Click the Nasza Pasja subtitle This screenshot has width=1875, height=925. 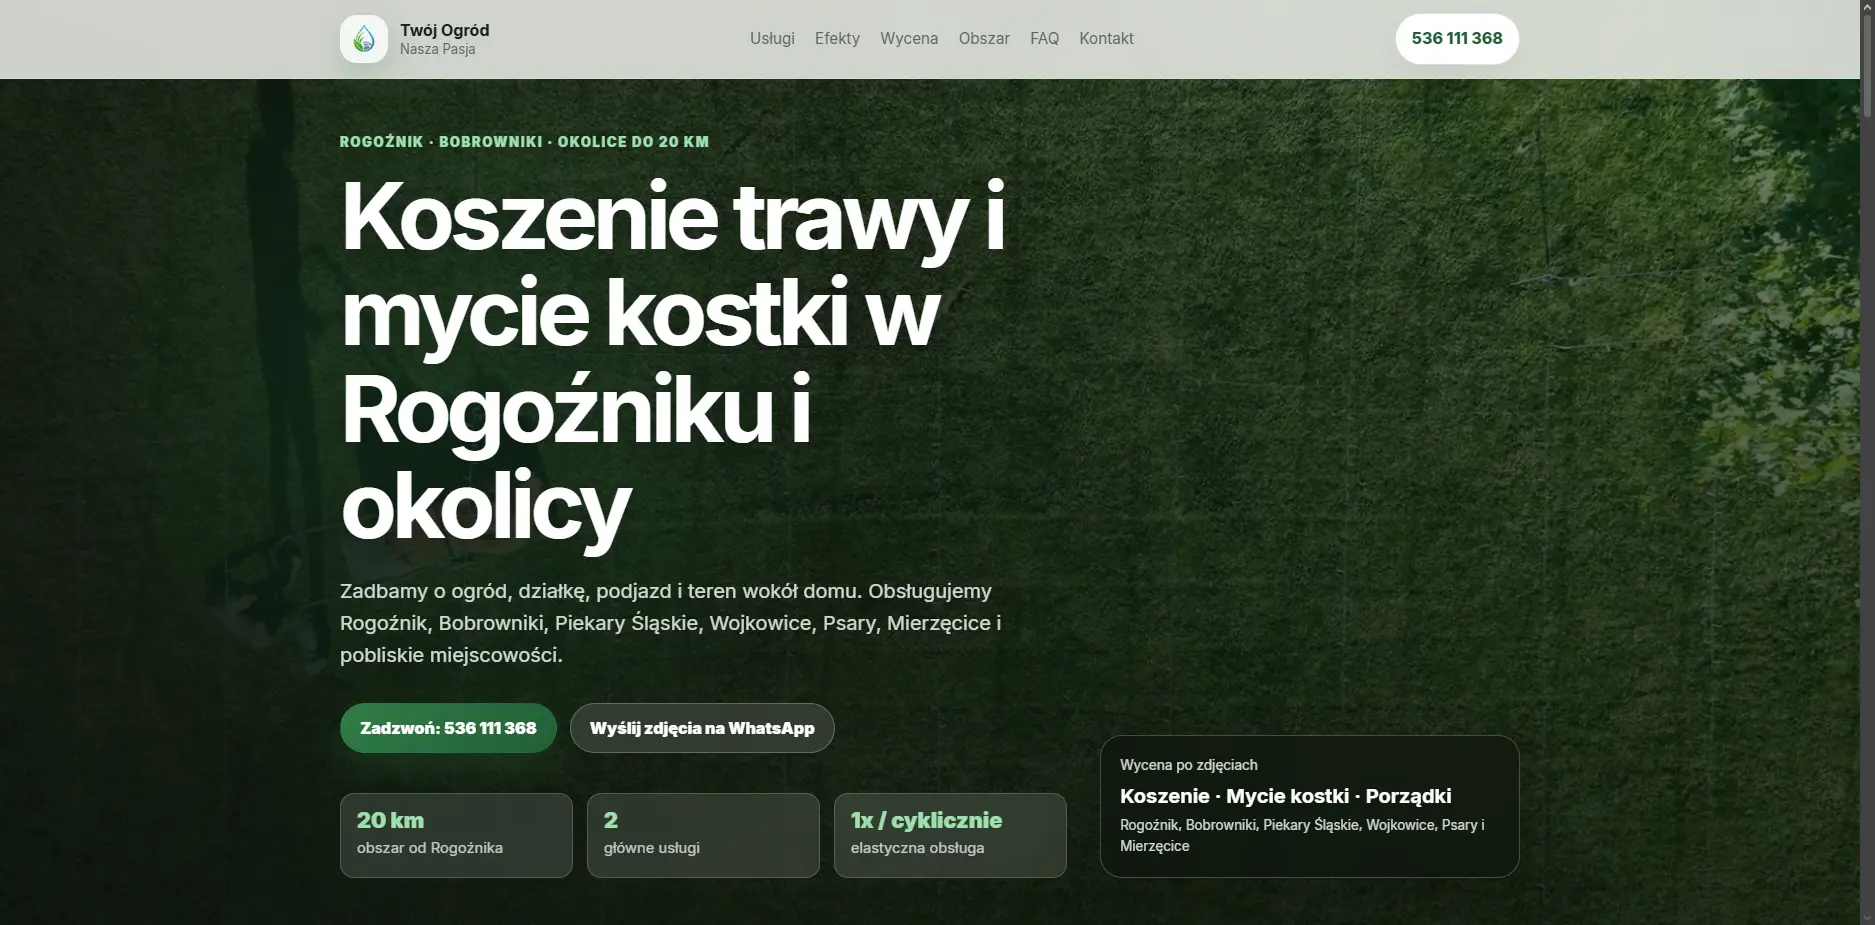[x=437, y=49]
